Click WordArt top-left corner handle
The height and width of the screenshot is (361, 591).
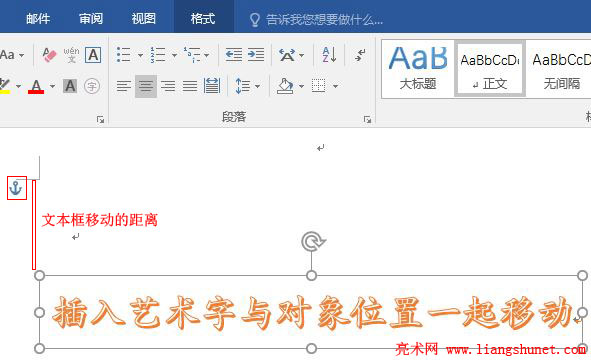pos(40,275)
